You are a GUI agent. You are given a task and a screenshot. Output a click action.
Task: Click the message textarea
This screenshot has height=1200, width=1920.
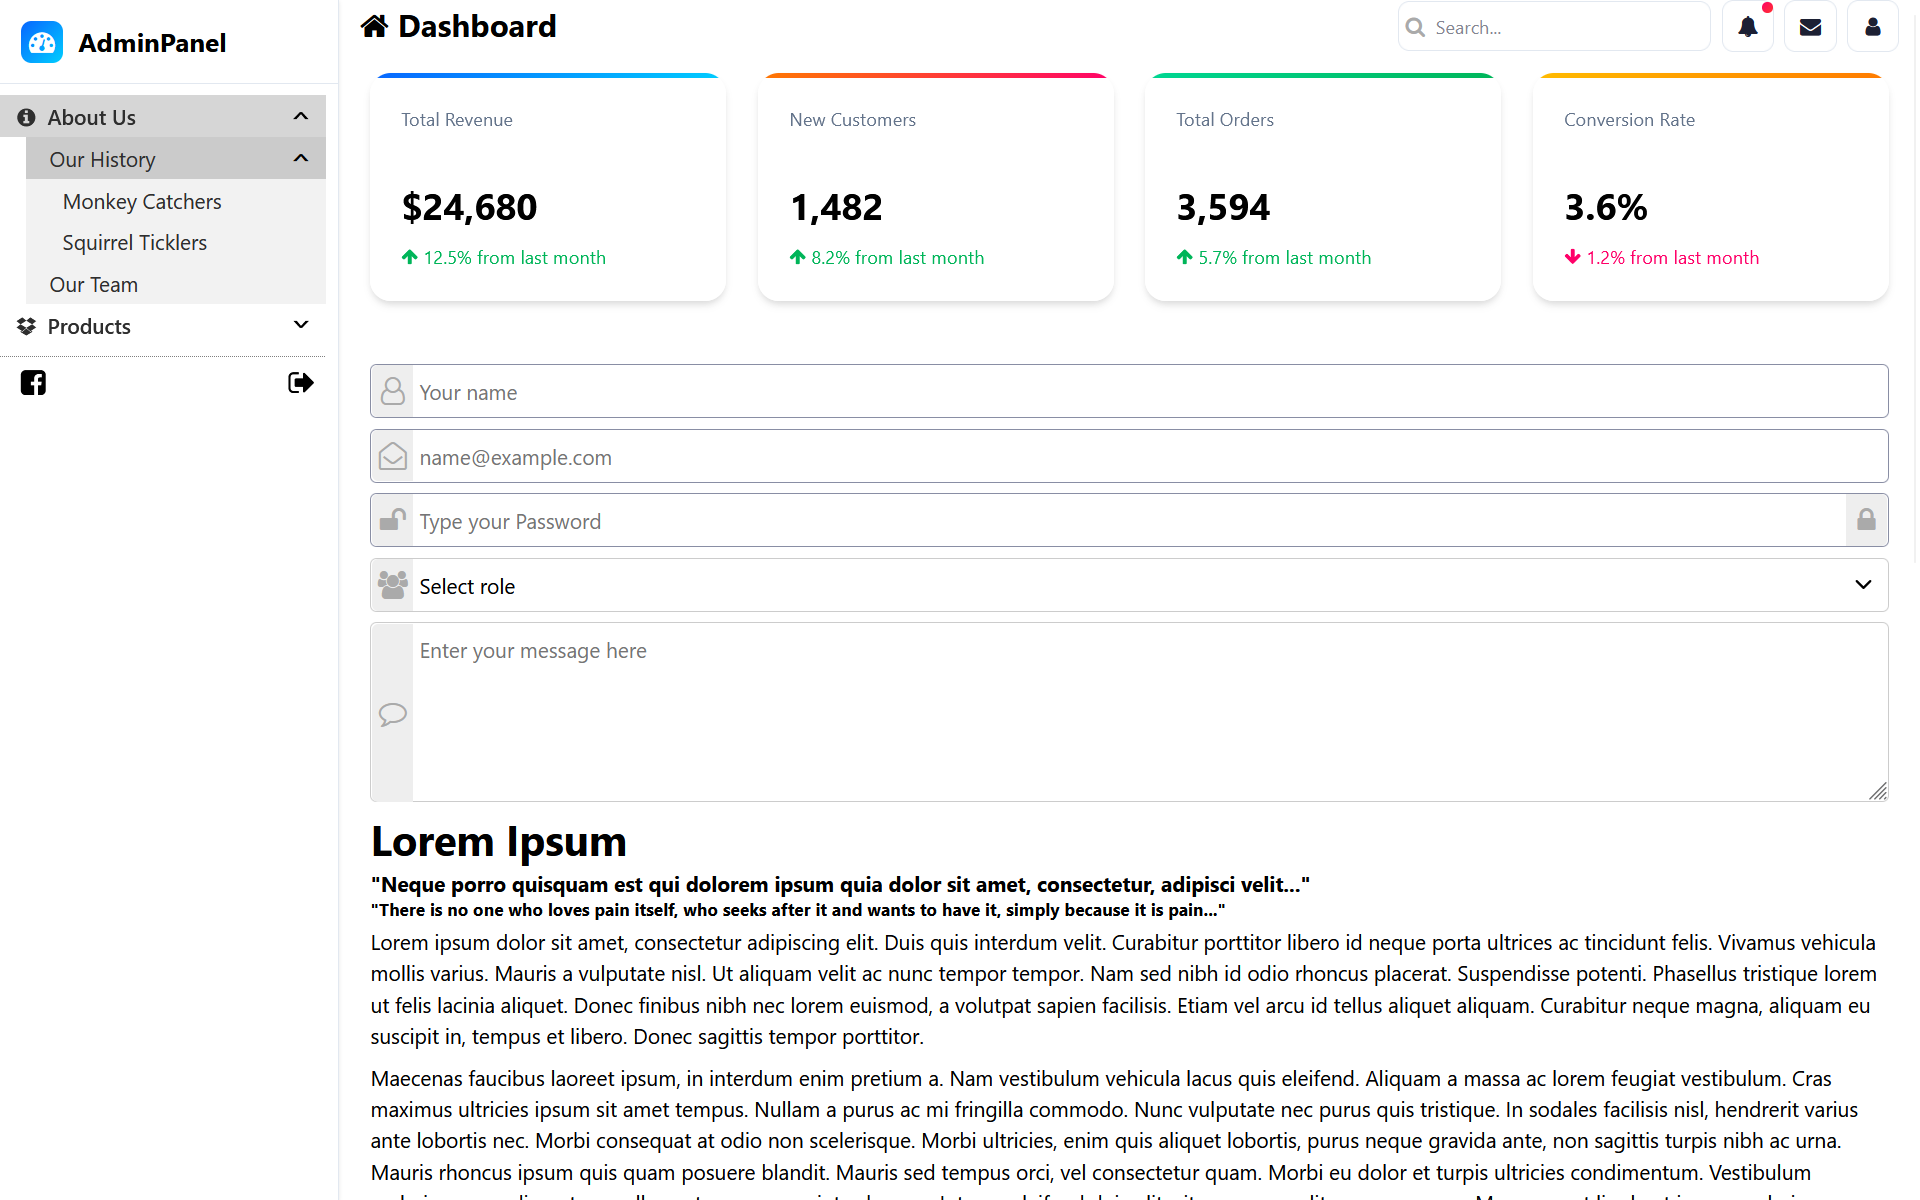tap(1148, 712)
